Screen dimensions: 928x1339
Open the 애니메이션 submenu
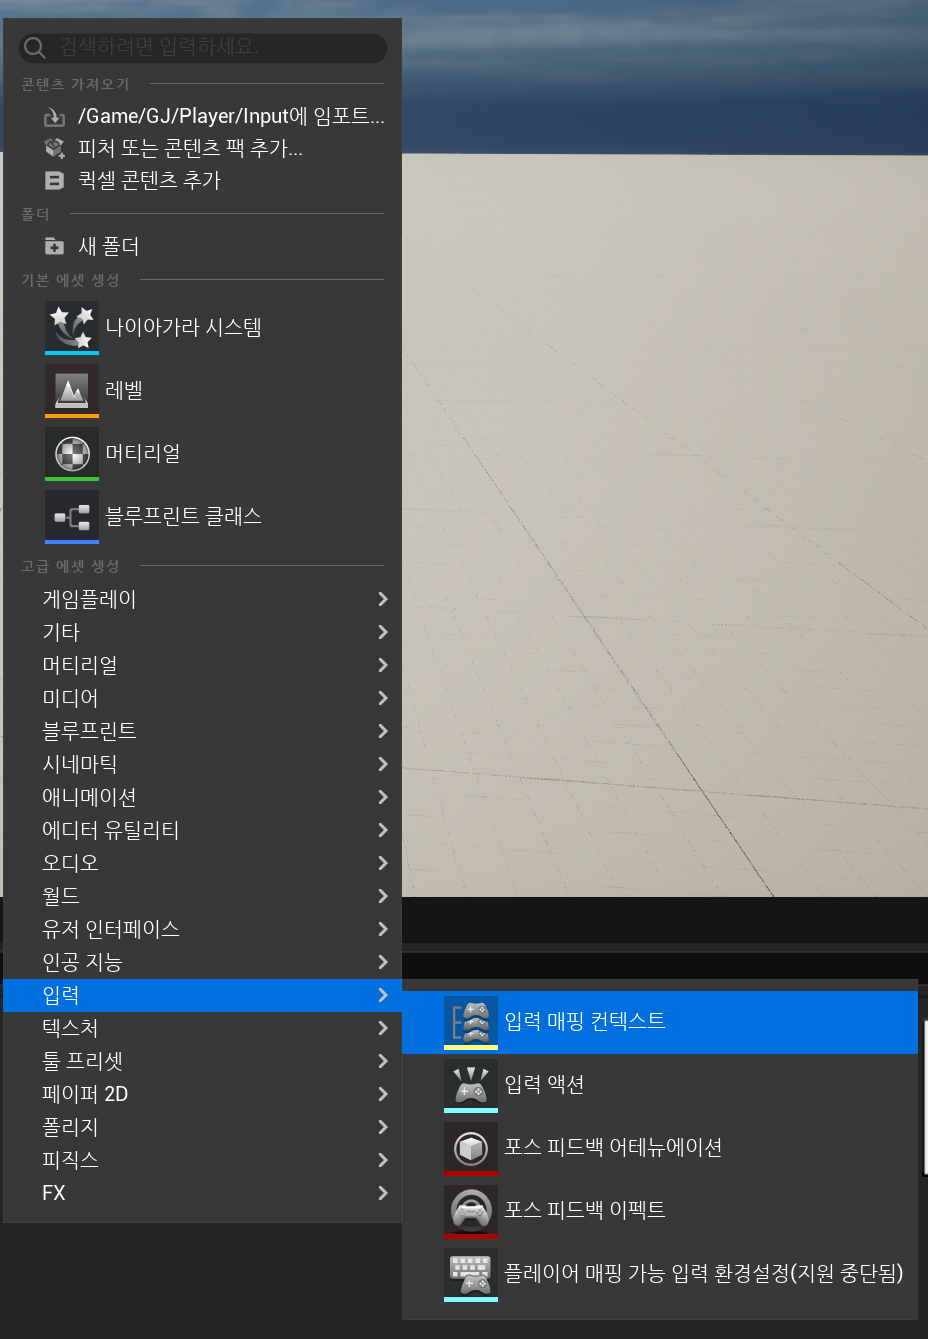[203, 797]
